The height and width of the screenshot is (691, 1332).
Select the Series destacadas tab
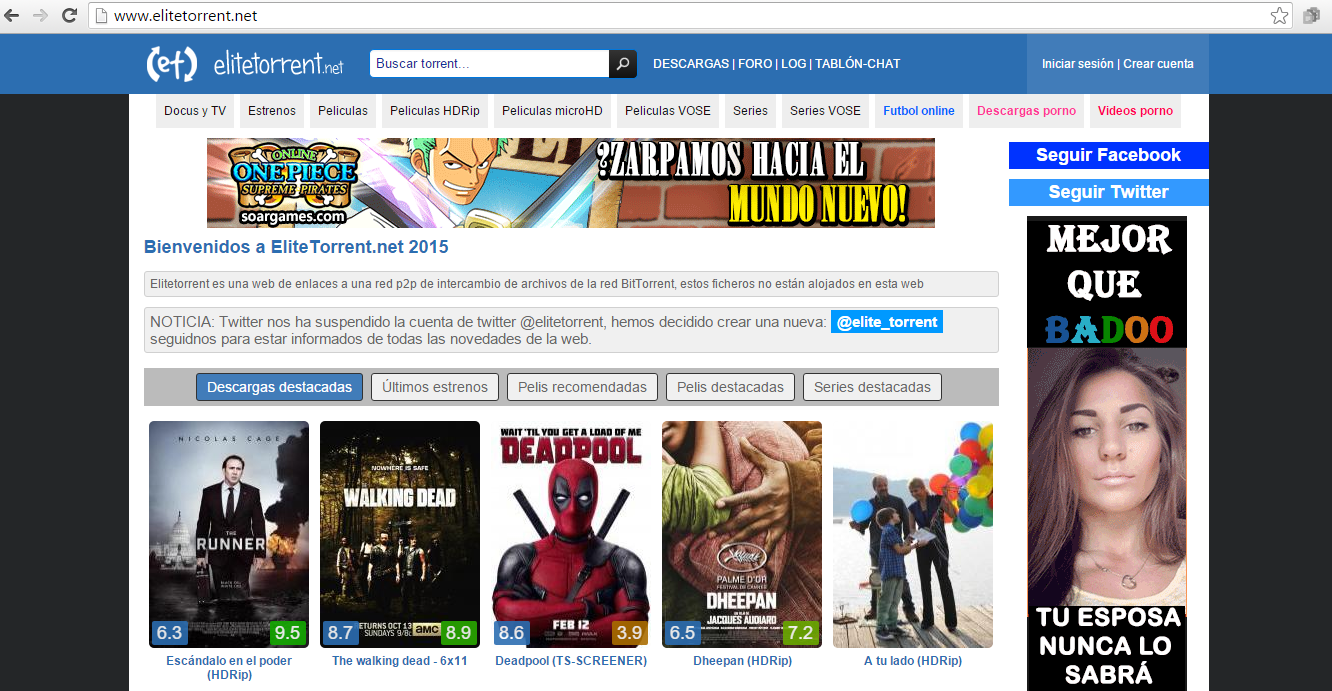pos(872,387)
